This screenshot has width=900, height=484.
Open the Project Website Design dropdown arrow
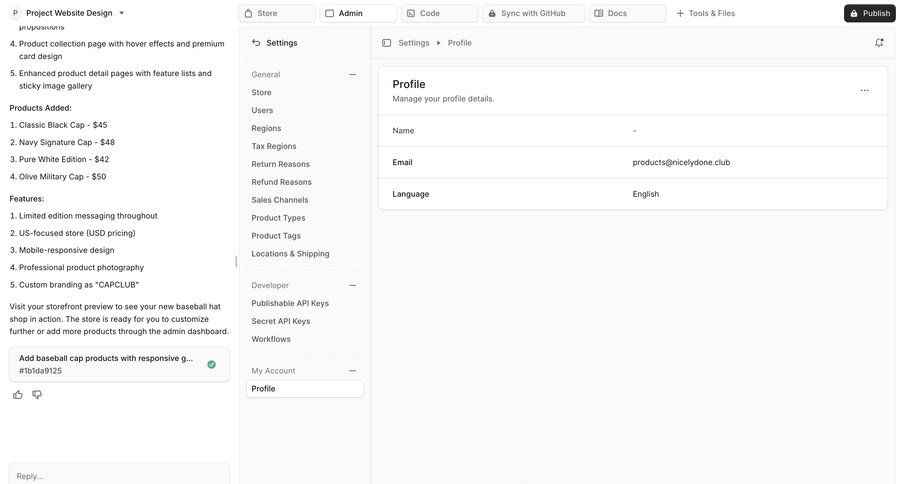[x=121, y=13]
